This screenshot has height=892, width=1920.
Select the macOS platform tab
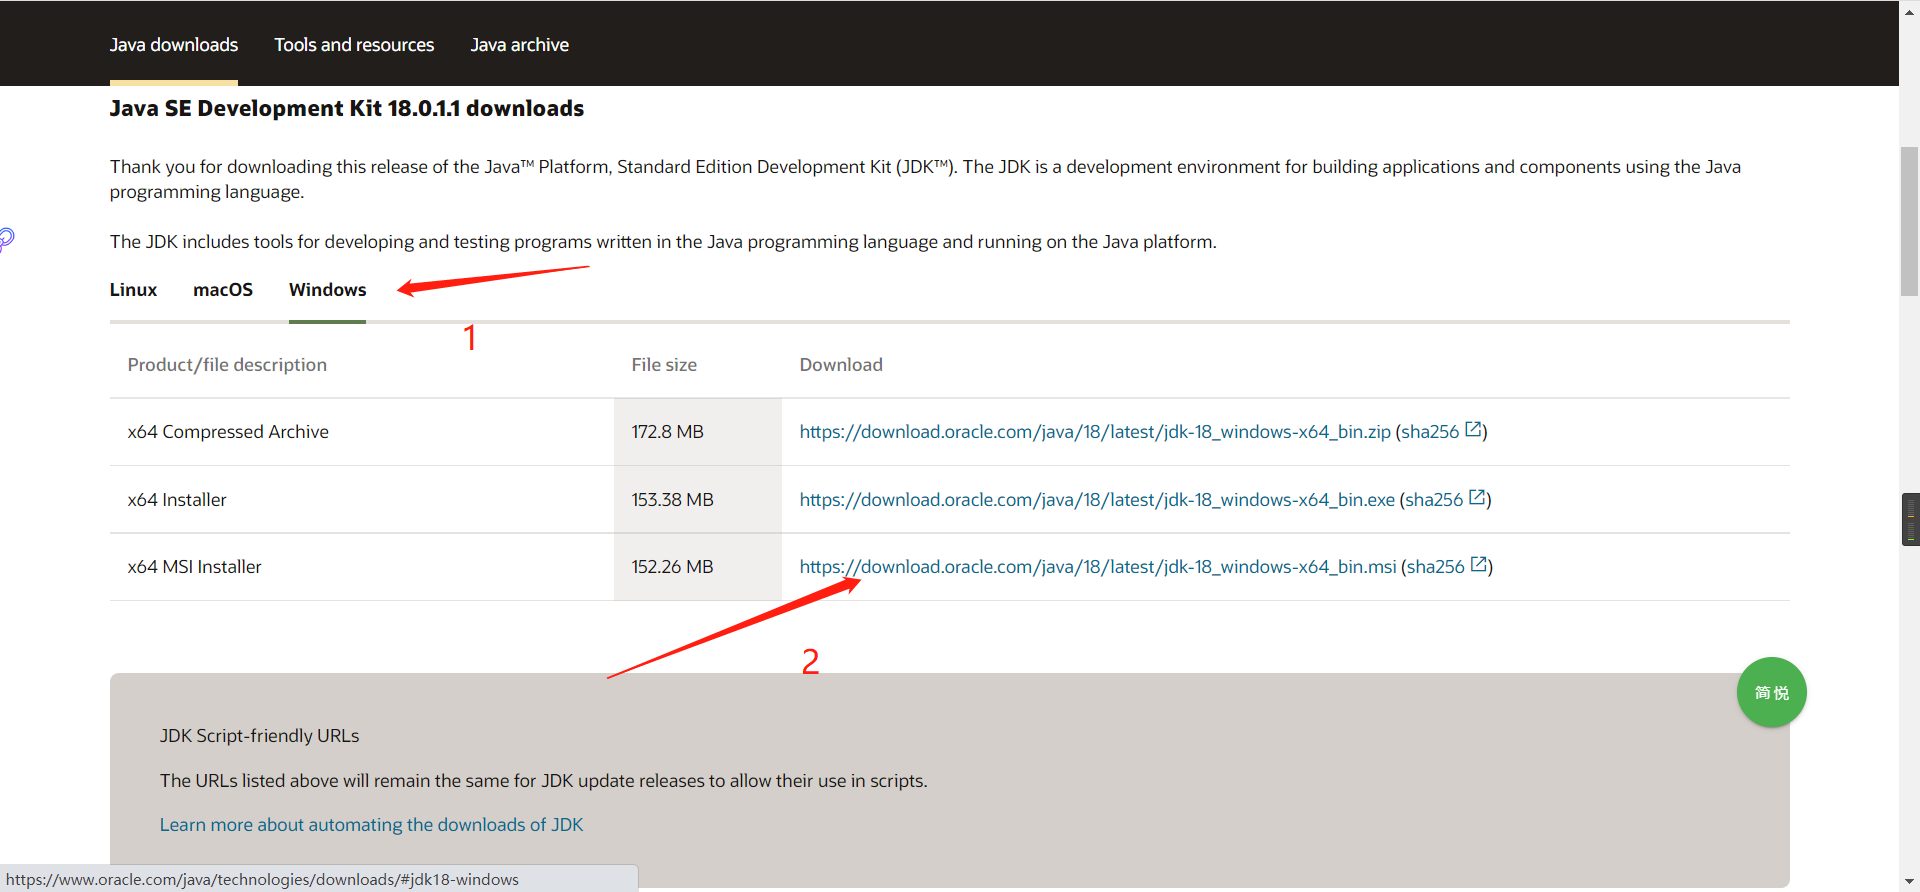(x=223, y=290)
